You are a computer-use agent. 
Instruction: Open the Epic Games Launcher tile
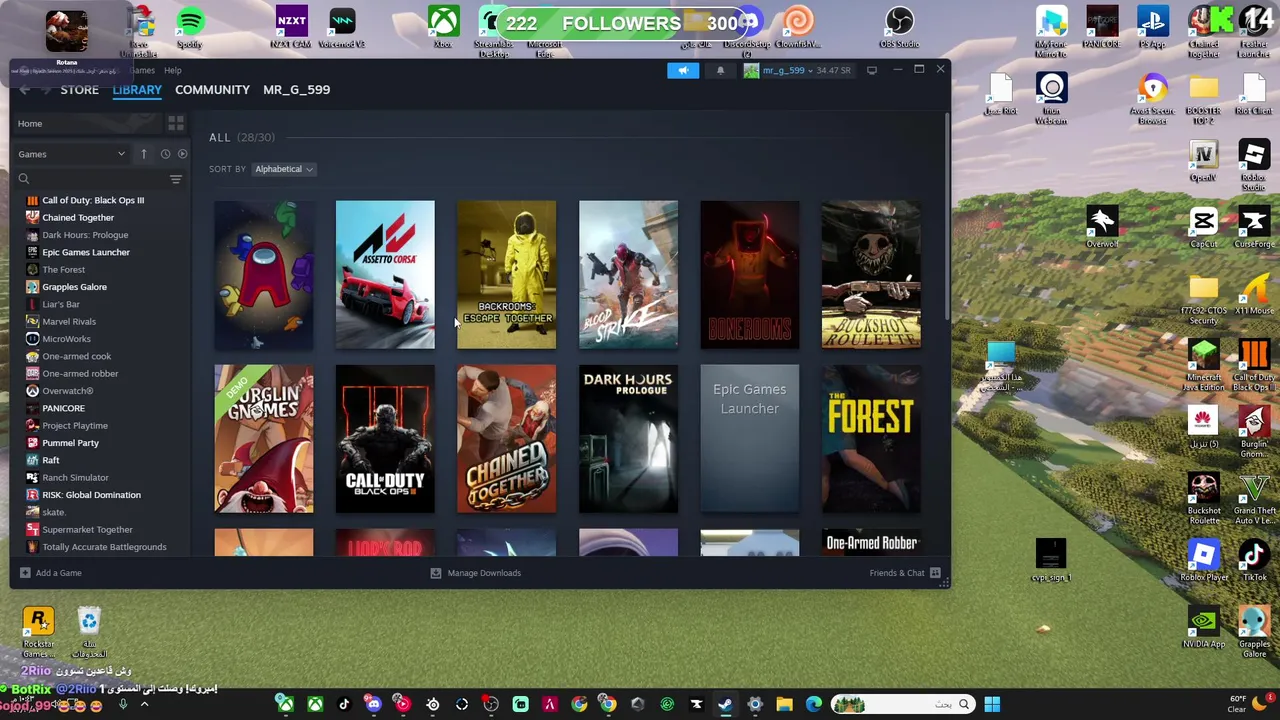coord(749,439)
